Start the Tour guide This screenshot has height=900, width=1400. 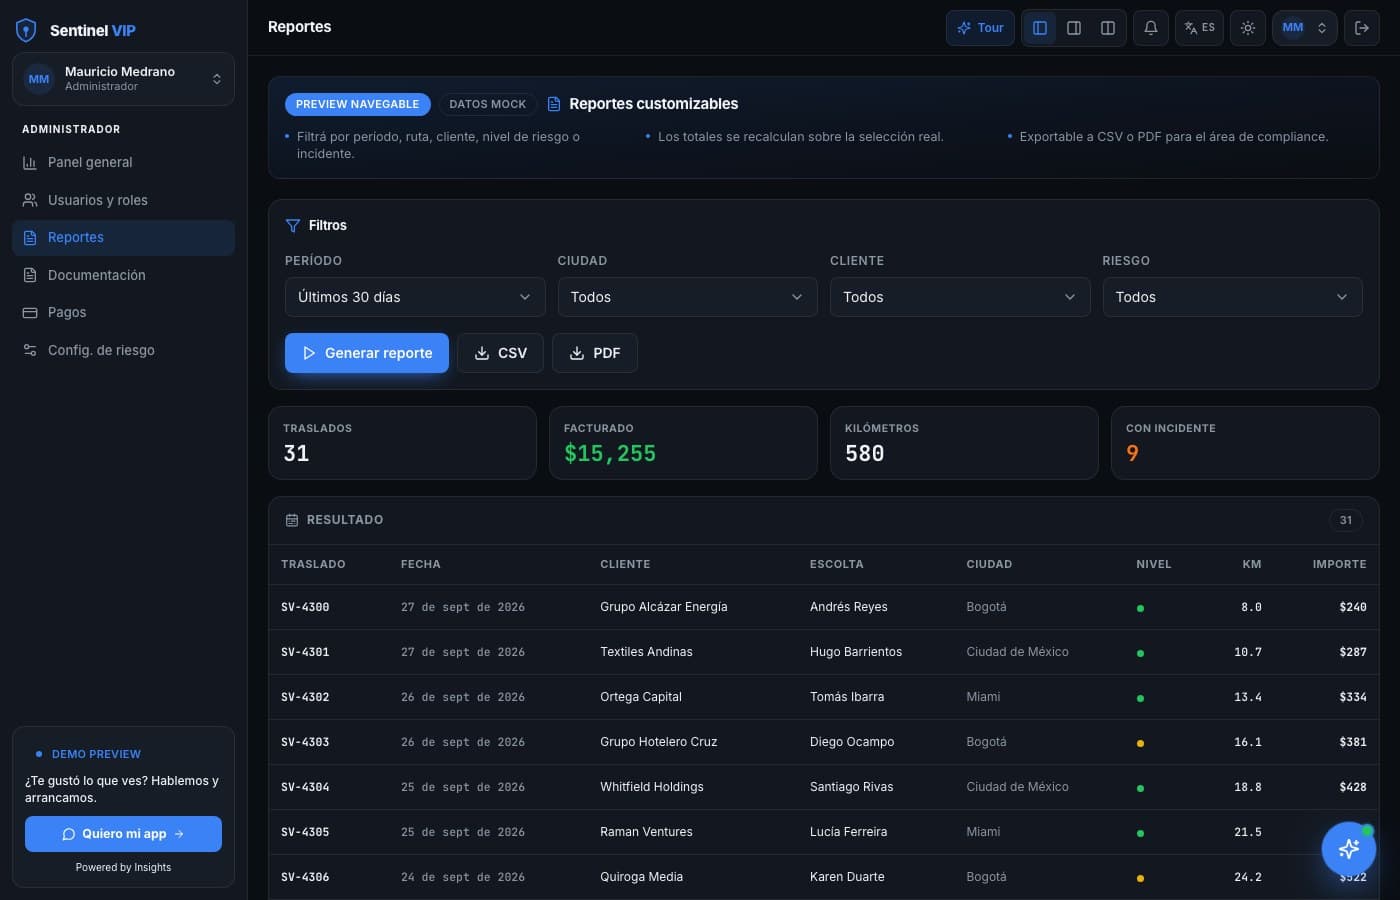point(981,28)
